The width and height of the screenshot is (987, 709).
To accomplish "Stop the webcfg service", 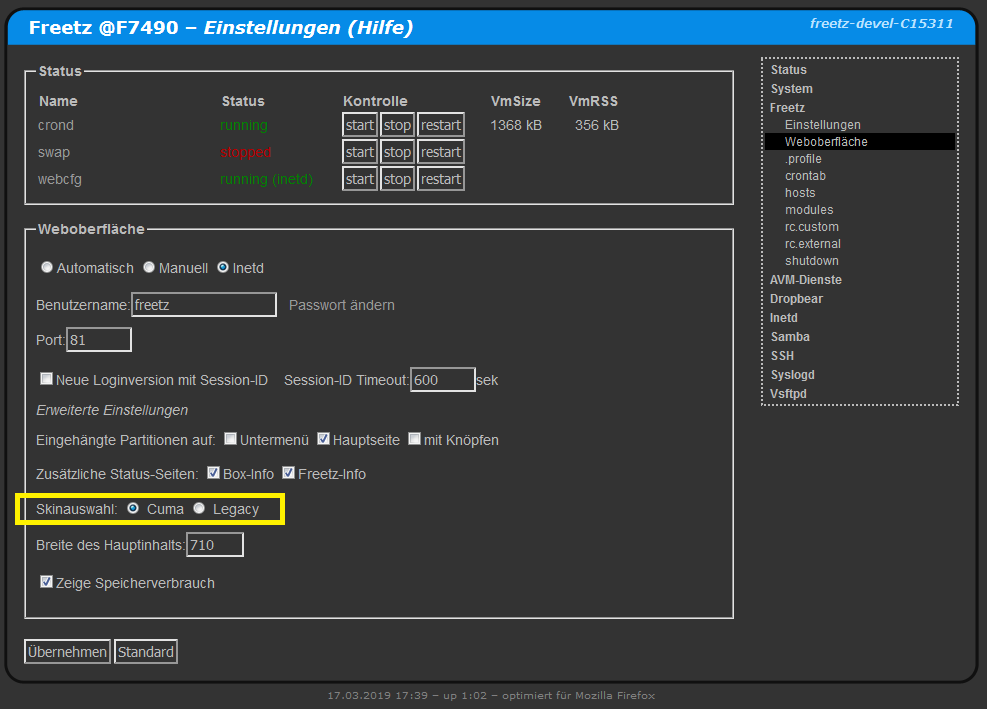I will [x=397, y=179].
